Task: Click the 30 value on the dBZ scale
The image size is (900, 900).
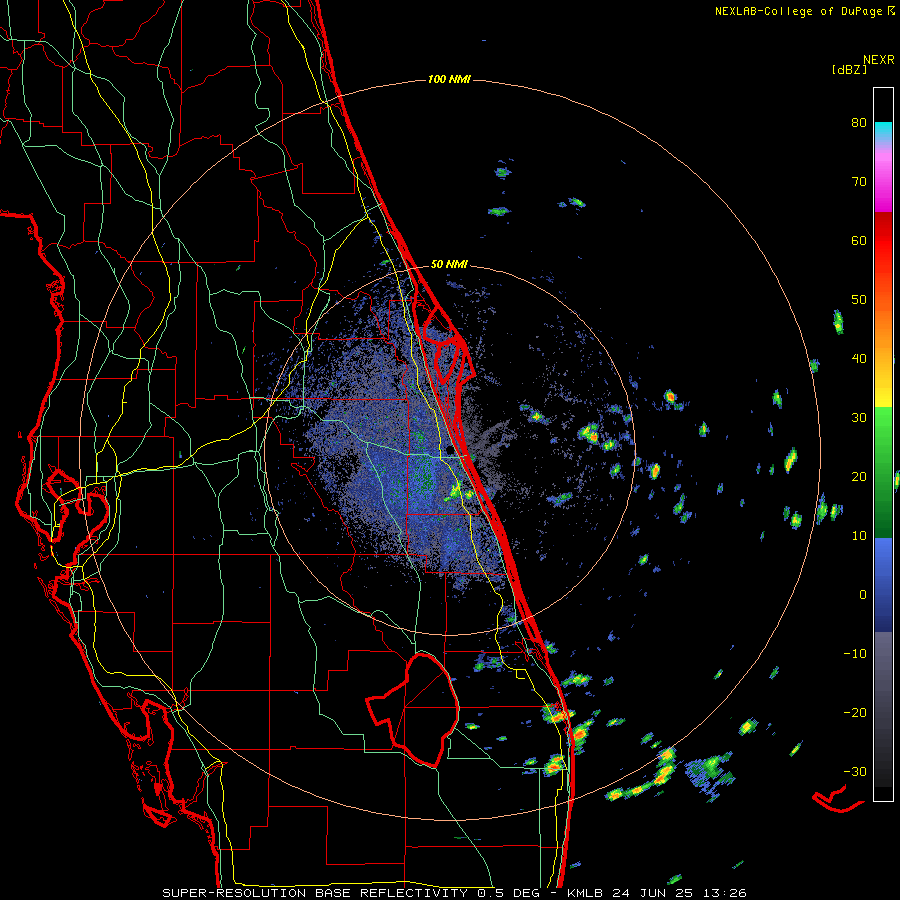Action: coord(859,417)
